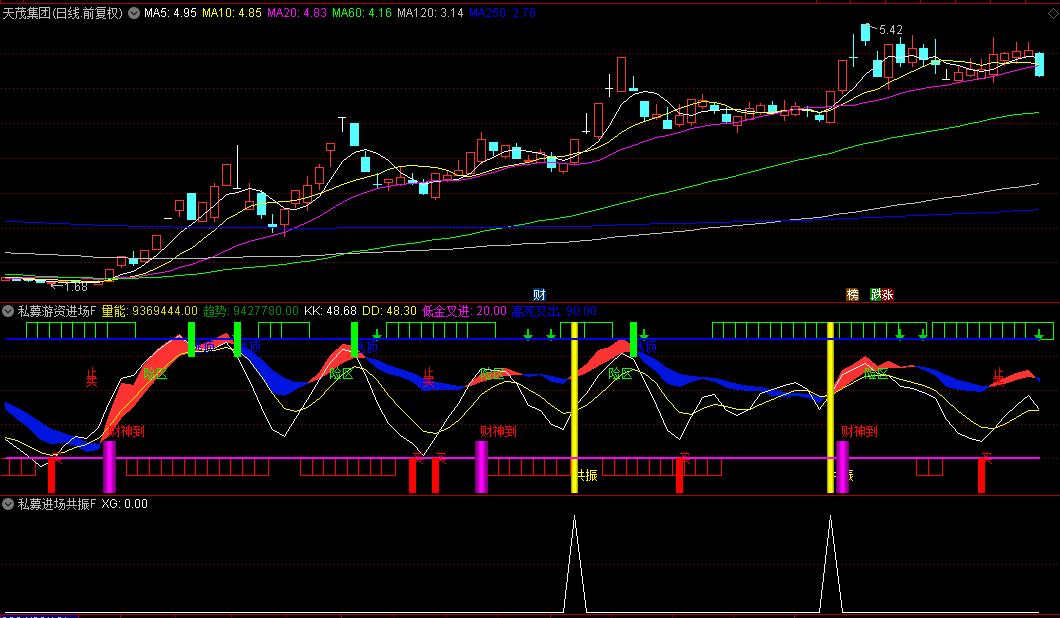Expand the 私募进场共振F indicator arrow

[x=9, y=504]
